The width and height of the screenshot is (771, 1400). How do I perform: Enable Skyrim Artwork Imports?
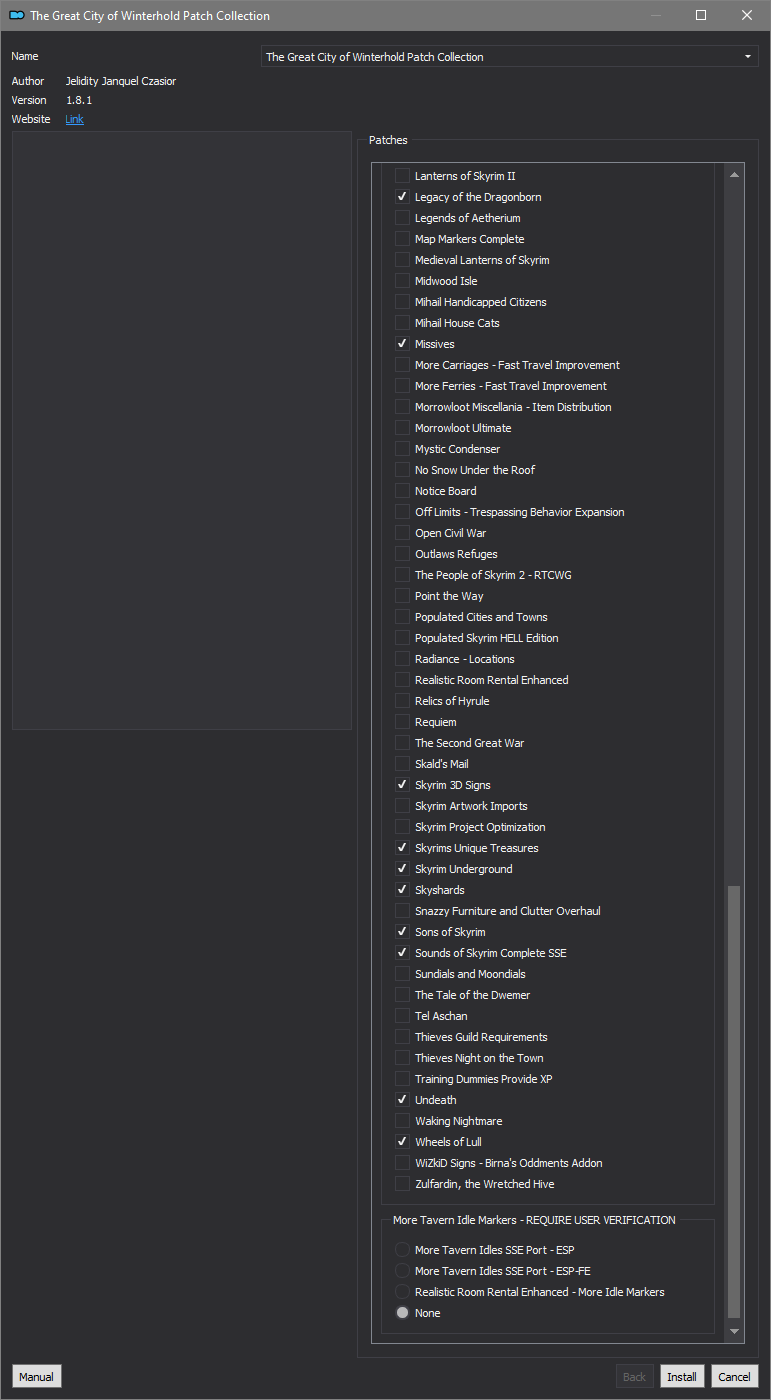pos(402,806)
